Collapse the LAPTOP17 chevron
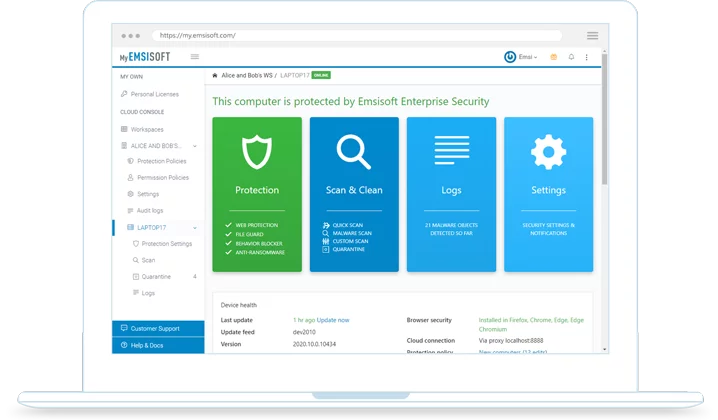Viewport: 718px width, 420px height. pos(195,228)
